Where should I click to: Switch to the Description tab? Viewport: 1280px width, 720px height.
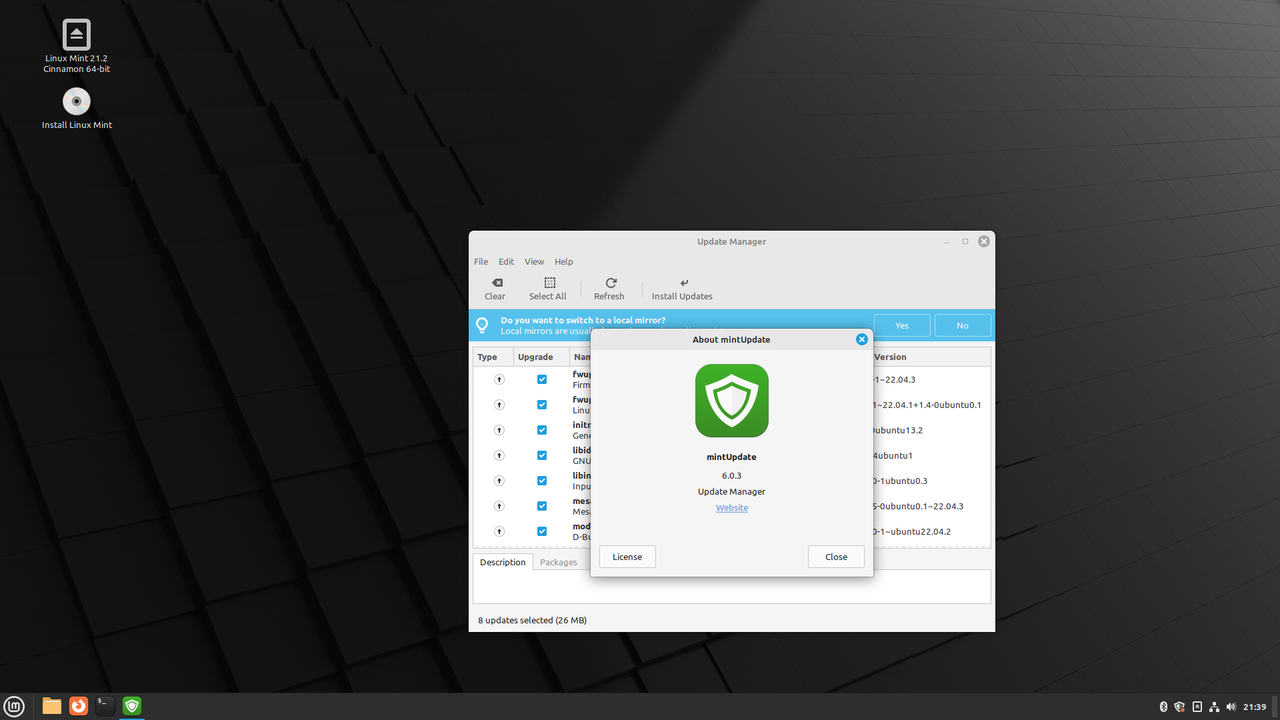(502, 562)
